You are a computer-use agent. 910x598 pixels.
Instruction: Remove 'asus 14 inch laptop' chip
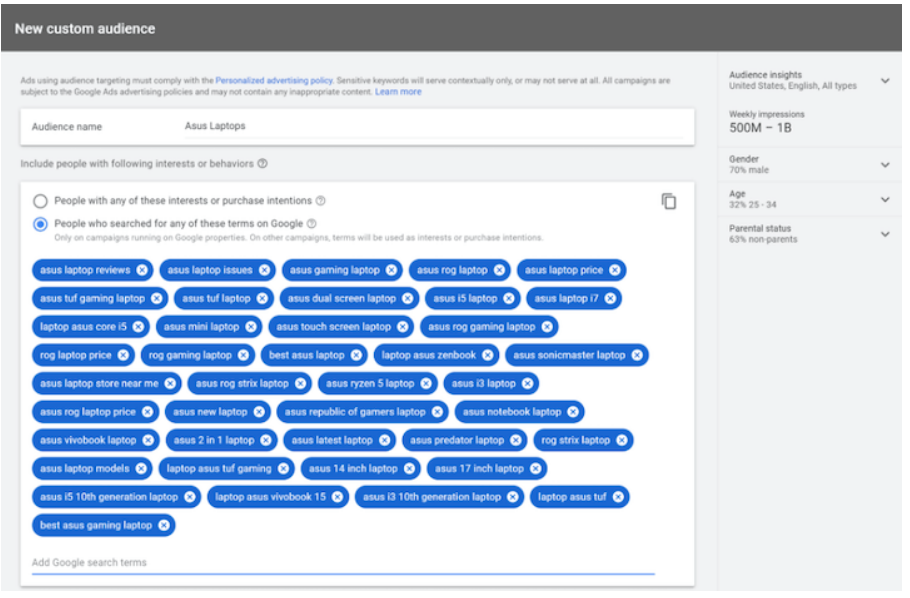coord(410,469)
